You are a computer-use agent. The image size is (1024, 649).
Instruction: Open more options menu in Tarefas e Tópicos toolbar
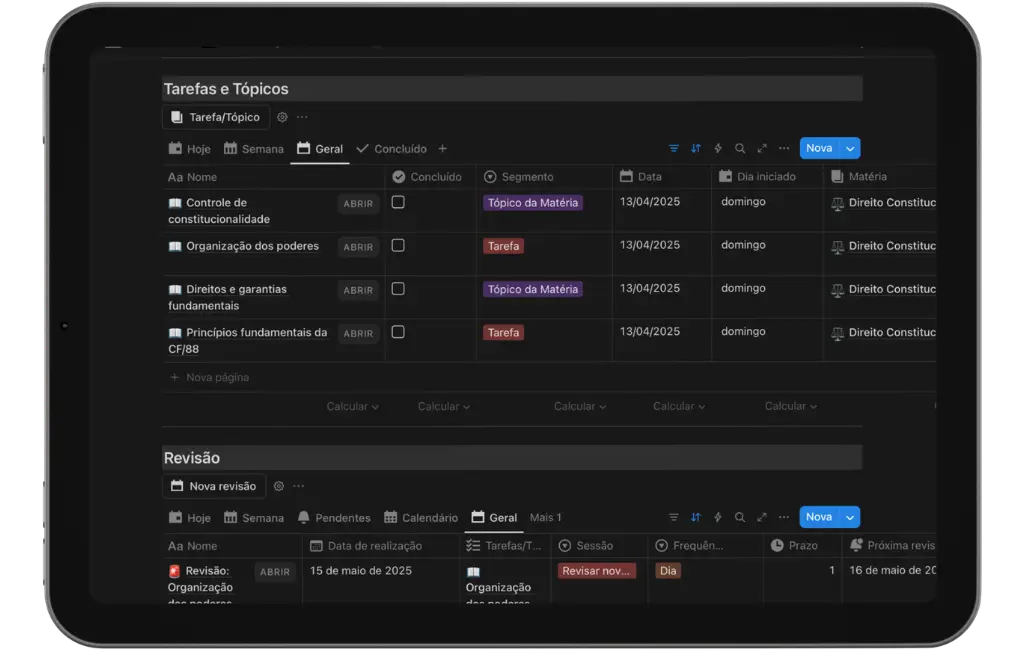coord(784,148)
